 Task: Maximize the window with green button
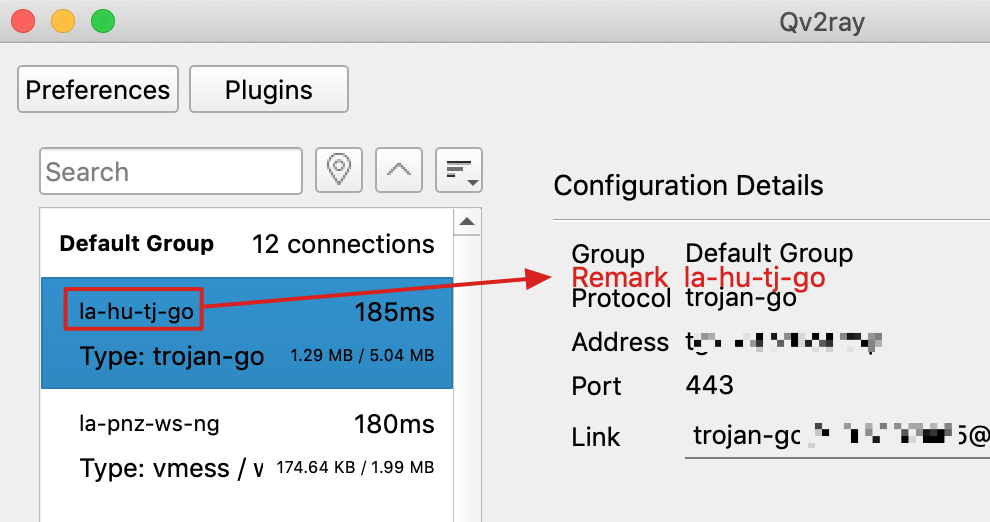click(103, 21)
